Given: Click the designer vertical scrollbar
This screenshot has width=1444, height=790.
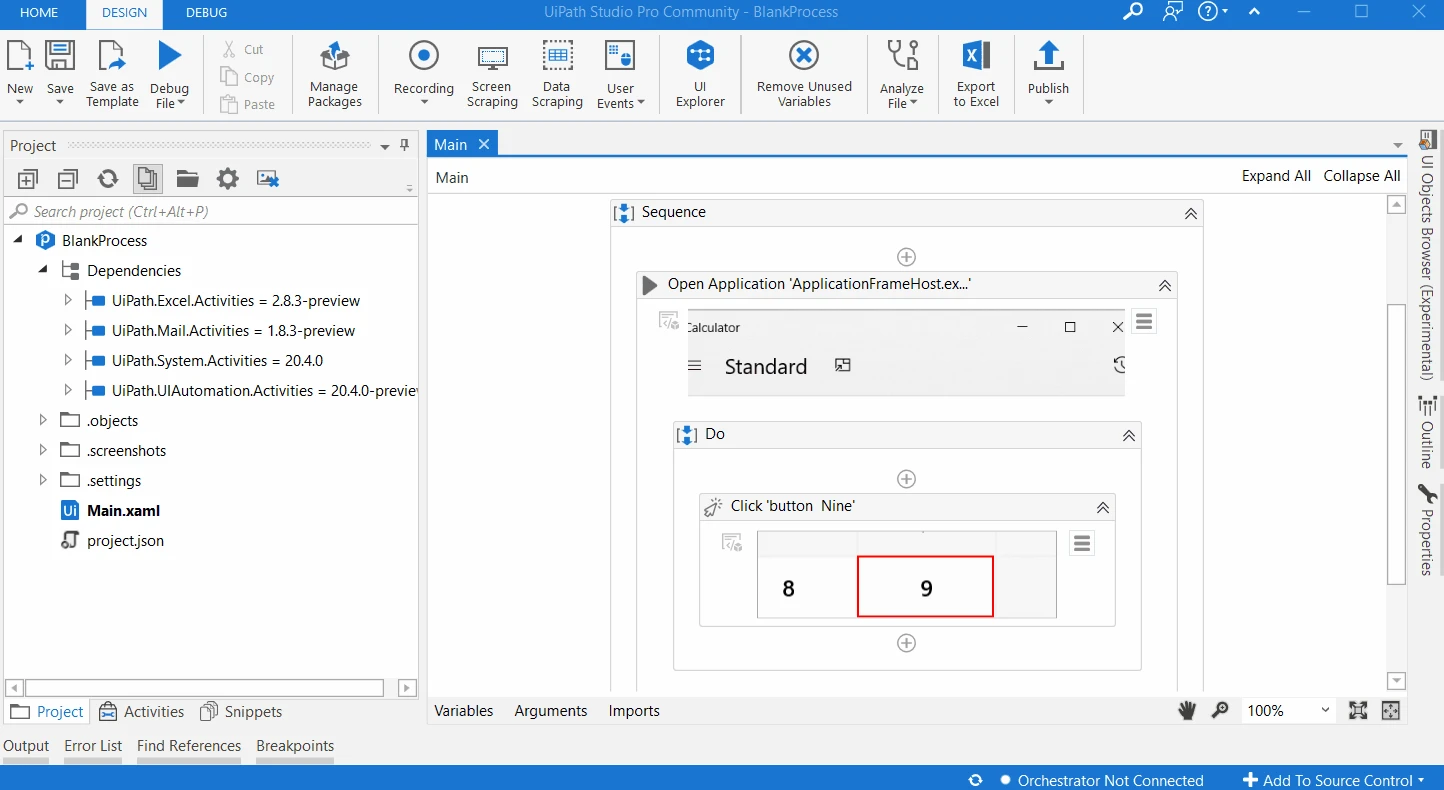Looking at the screenshot, I should tap(1397, 443).
